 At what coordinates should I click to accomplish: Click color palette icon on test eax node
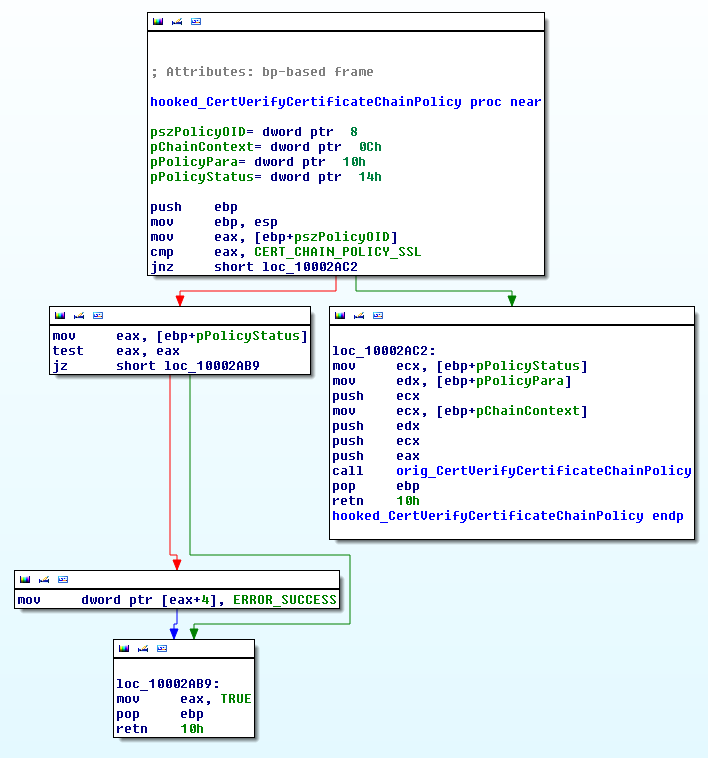point(60,316)
